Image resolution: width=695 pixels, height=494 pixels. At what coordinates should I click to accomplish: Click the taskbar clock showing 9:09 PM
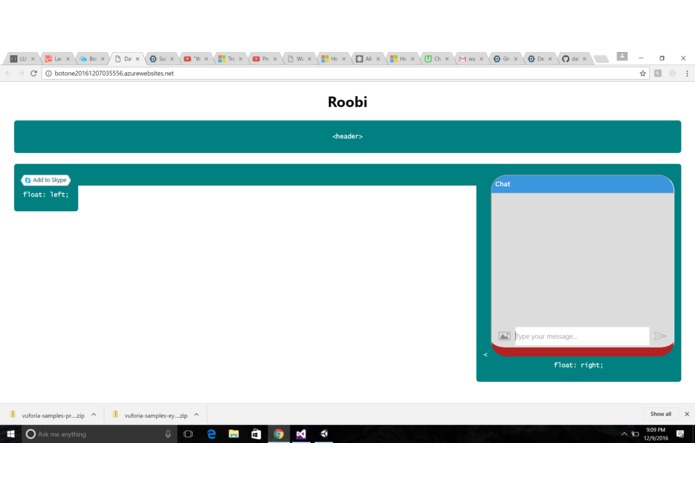coord(656,434)
